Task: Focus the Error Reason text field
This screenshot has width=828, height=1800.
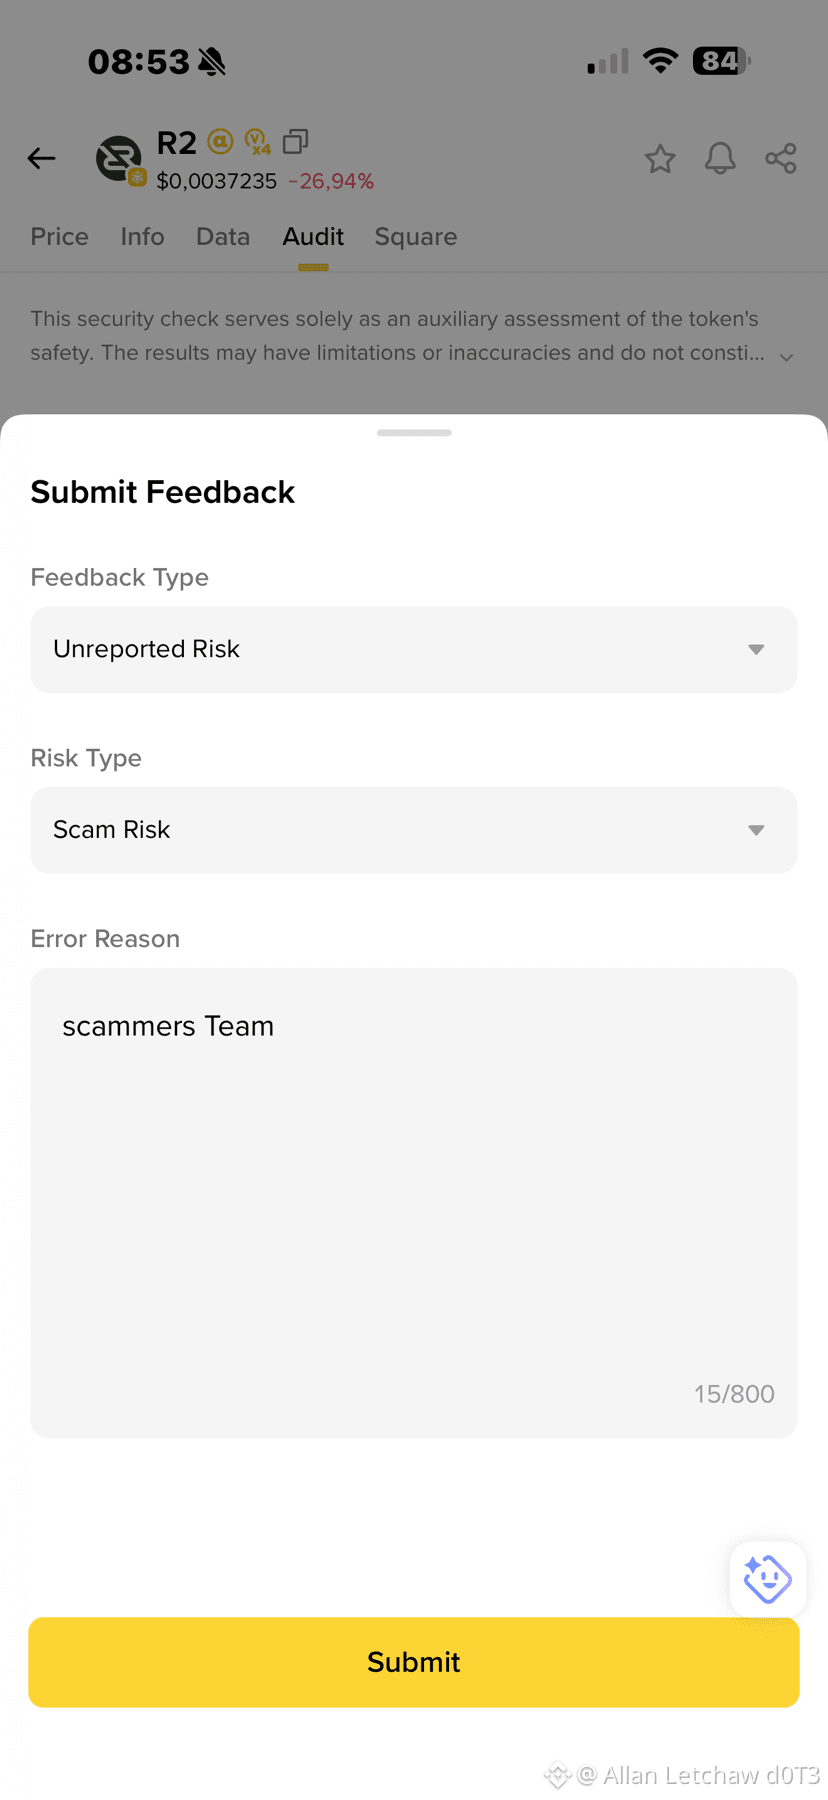Action: [x=414, y=1203]
